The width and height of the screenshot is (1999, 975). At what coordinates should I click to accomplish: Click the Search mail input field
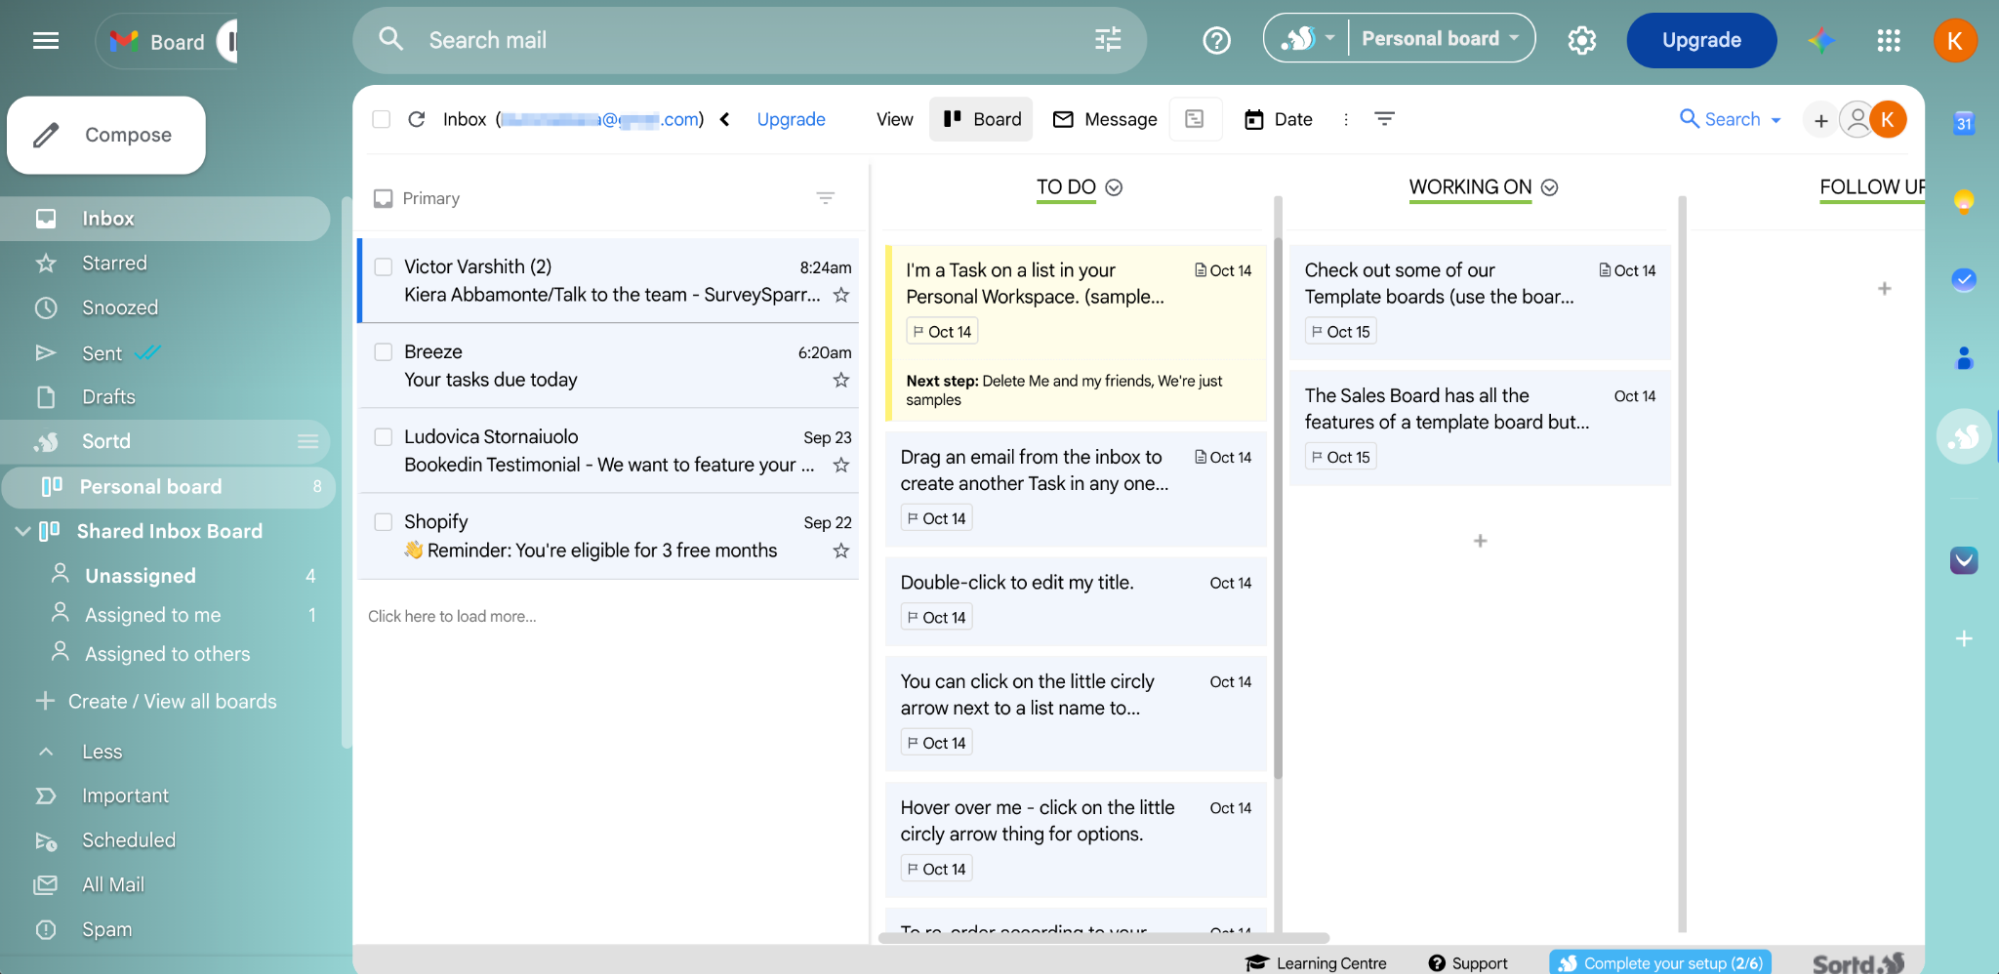(x=750, y=40)
